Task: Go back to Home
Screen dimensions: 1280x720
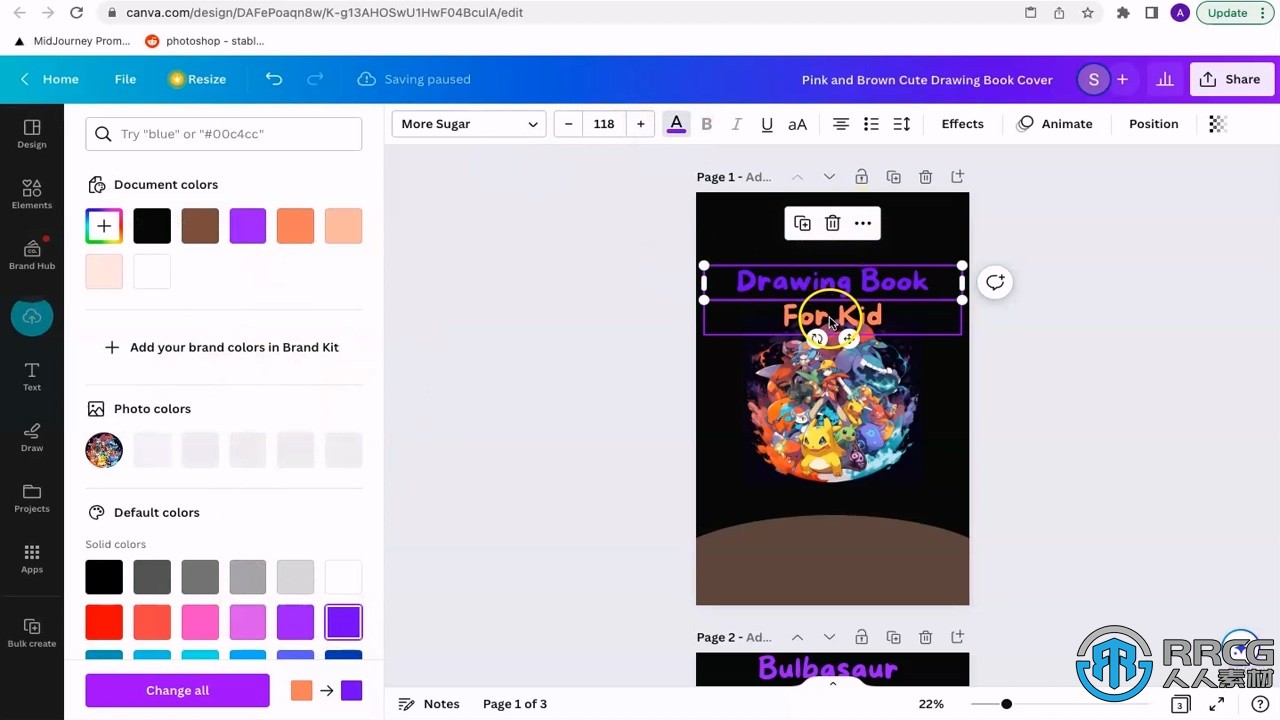Action: (50, 79)
